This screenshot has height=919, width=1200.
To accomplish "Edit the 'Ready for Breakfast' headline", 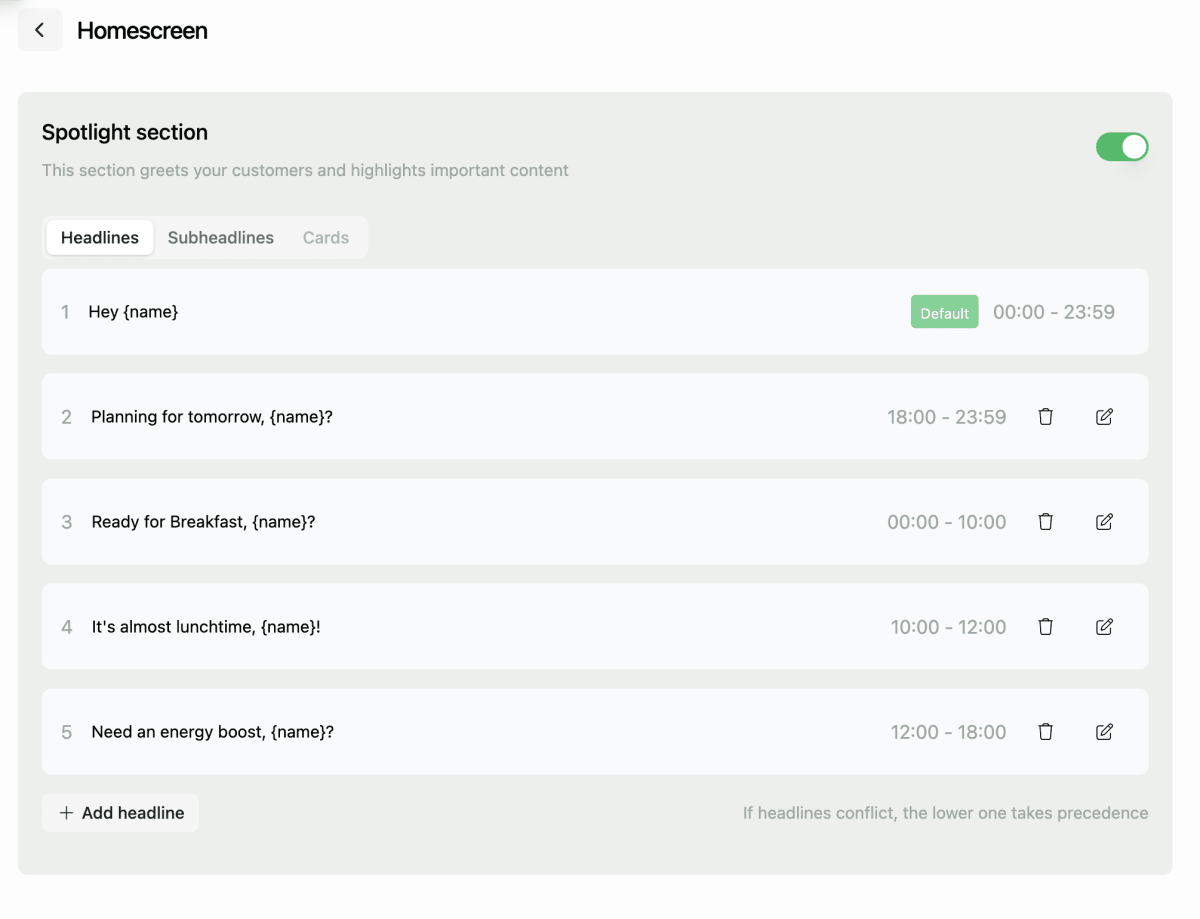I will [1104, 522].
